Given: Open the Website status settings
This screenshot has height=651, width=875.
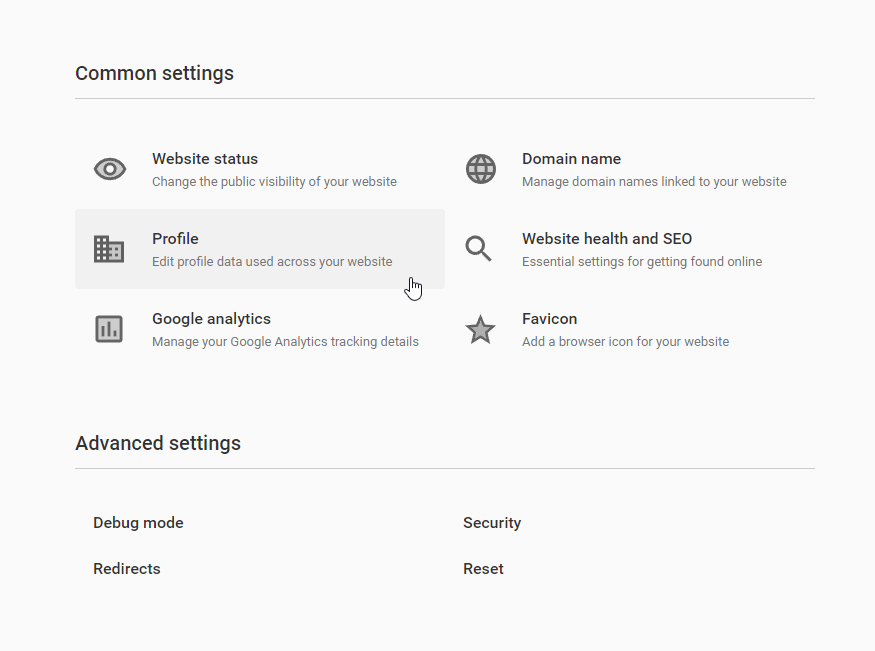Looking at the screenshot, I should pos(205,159).
